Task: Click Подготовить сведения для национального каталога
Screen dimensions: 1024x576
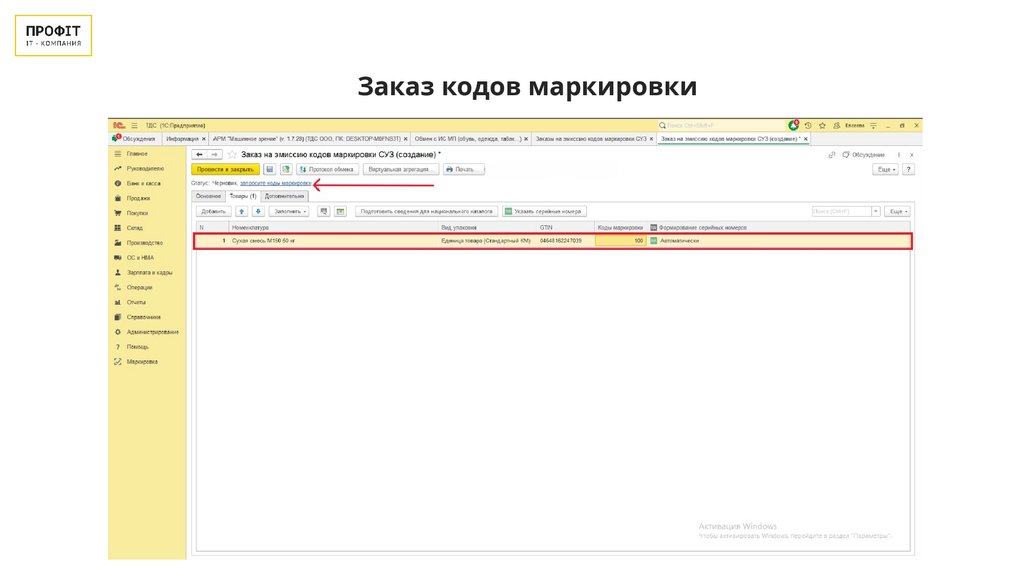Action: coord(426,212)
